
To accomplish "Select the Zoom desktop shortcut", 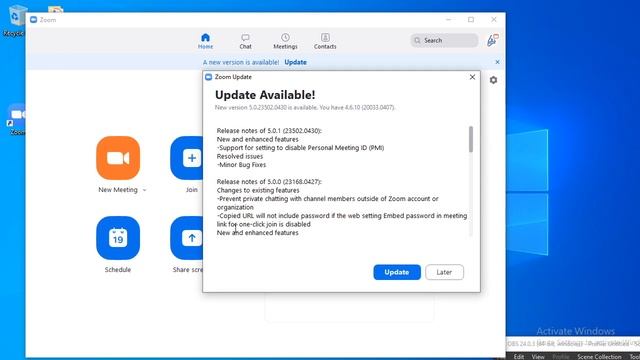I will pyautogui.click(x=16, y=120).
